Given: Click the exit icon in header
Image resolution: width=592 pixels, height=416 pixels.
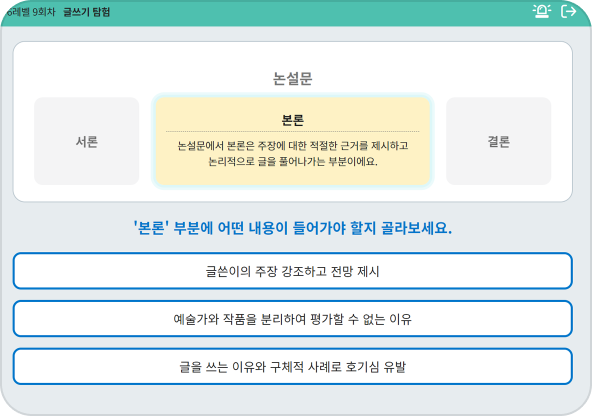Looking at the screenshot, I should 568,11.
